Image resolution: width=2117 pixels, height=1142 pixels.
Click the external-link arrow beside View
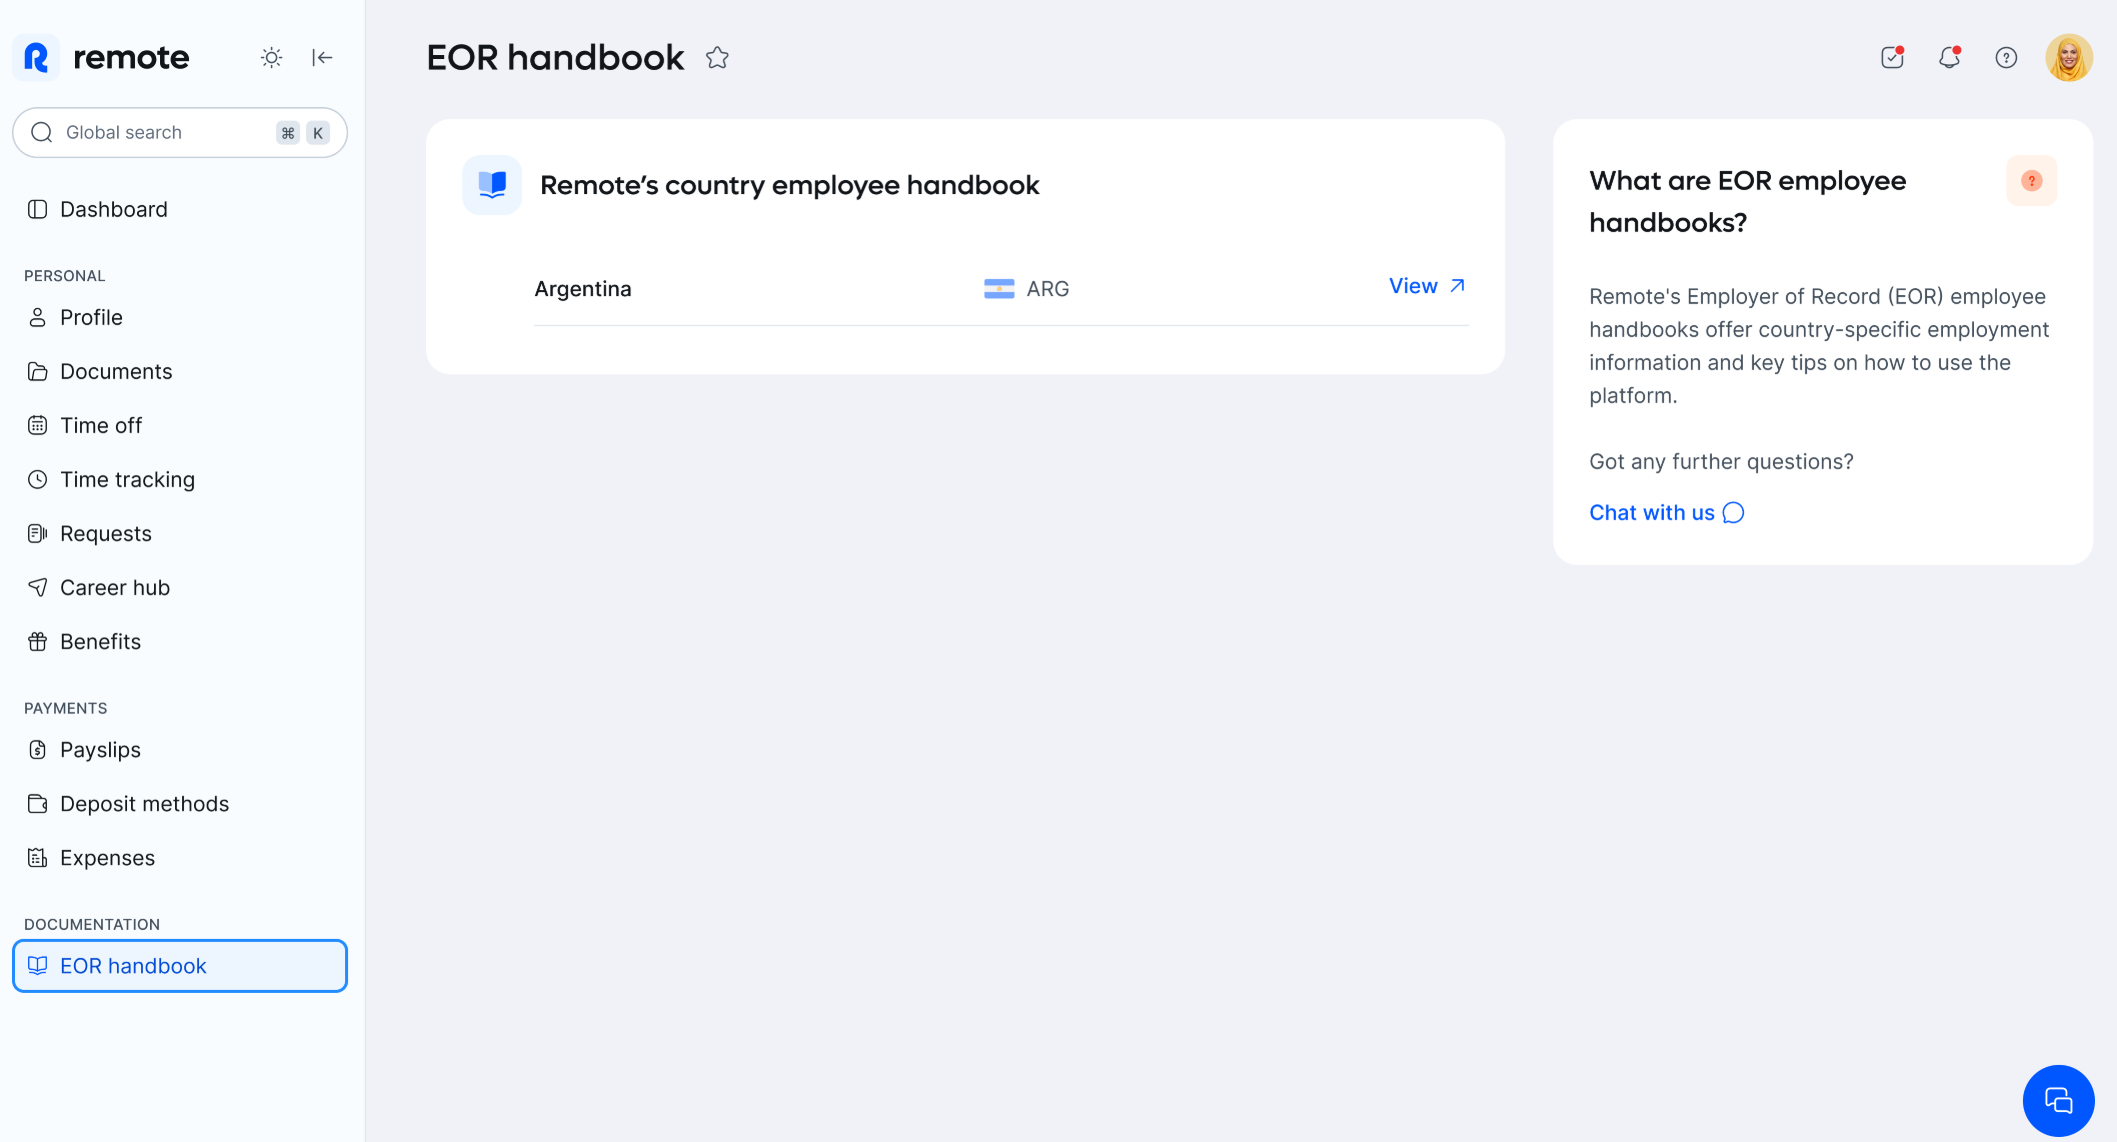tap(1457, 286)
